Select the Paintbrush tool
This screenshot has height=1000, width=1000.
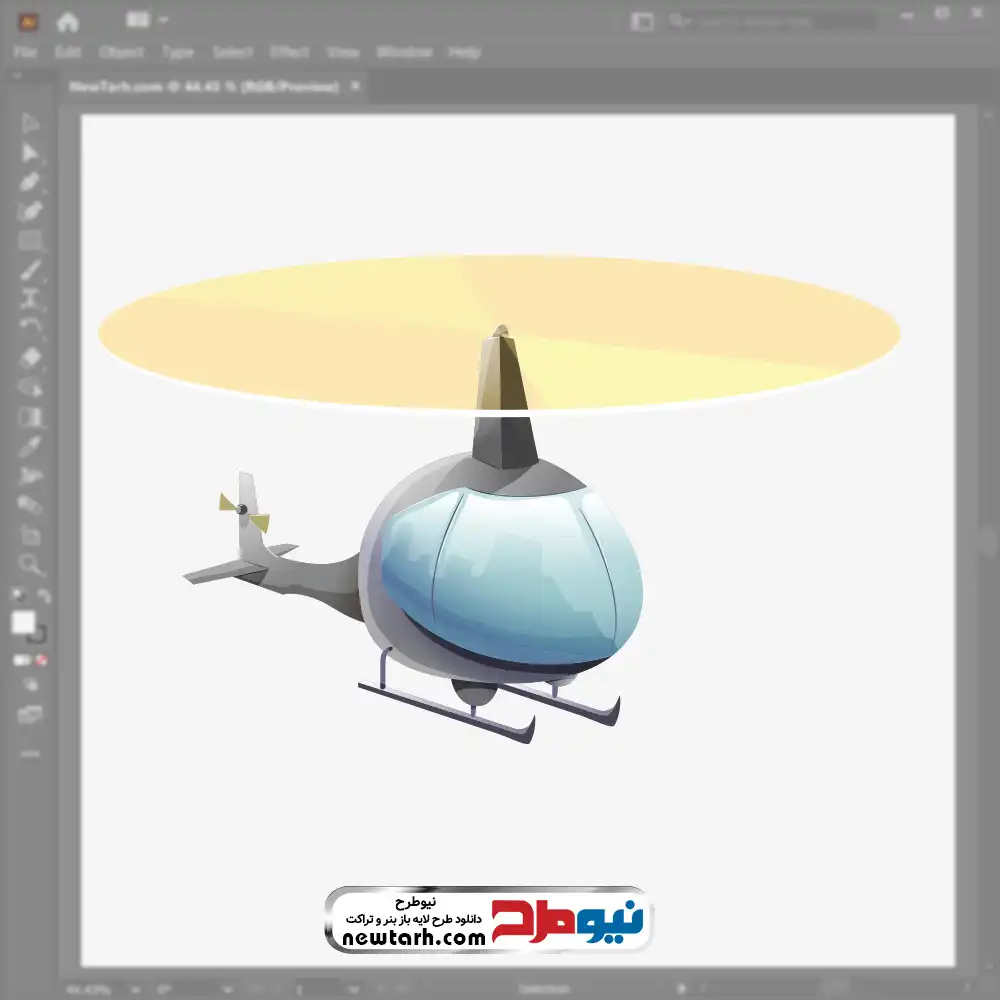(30, 270)
